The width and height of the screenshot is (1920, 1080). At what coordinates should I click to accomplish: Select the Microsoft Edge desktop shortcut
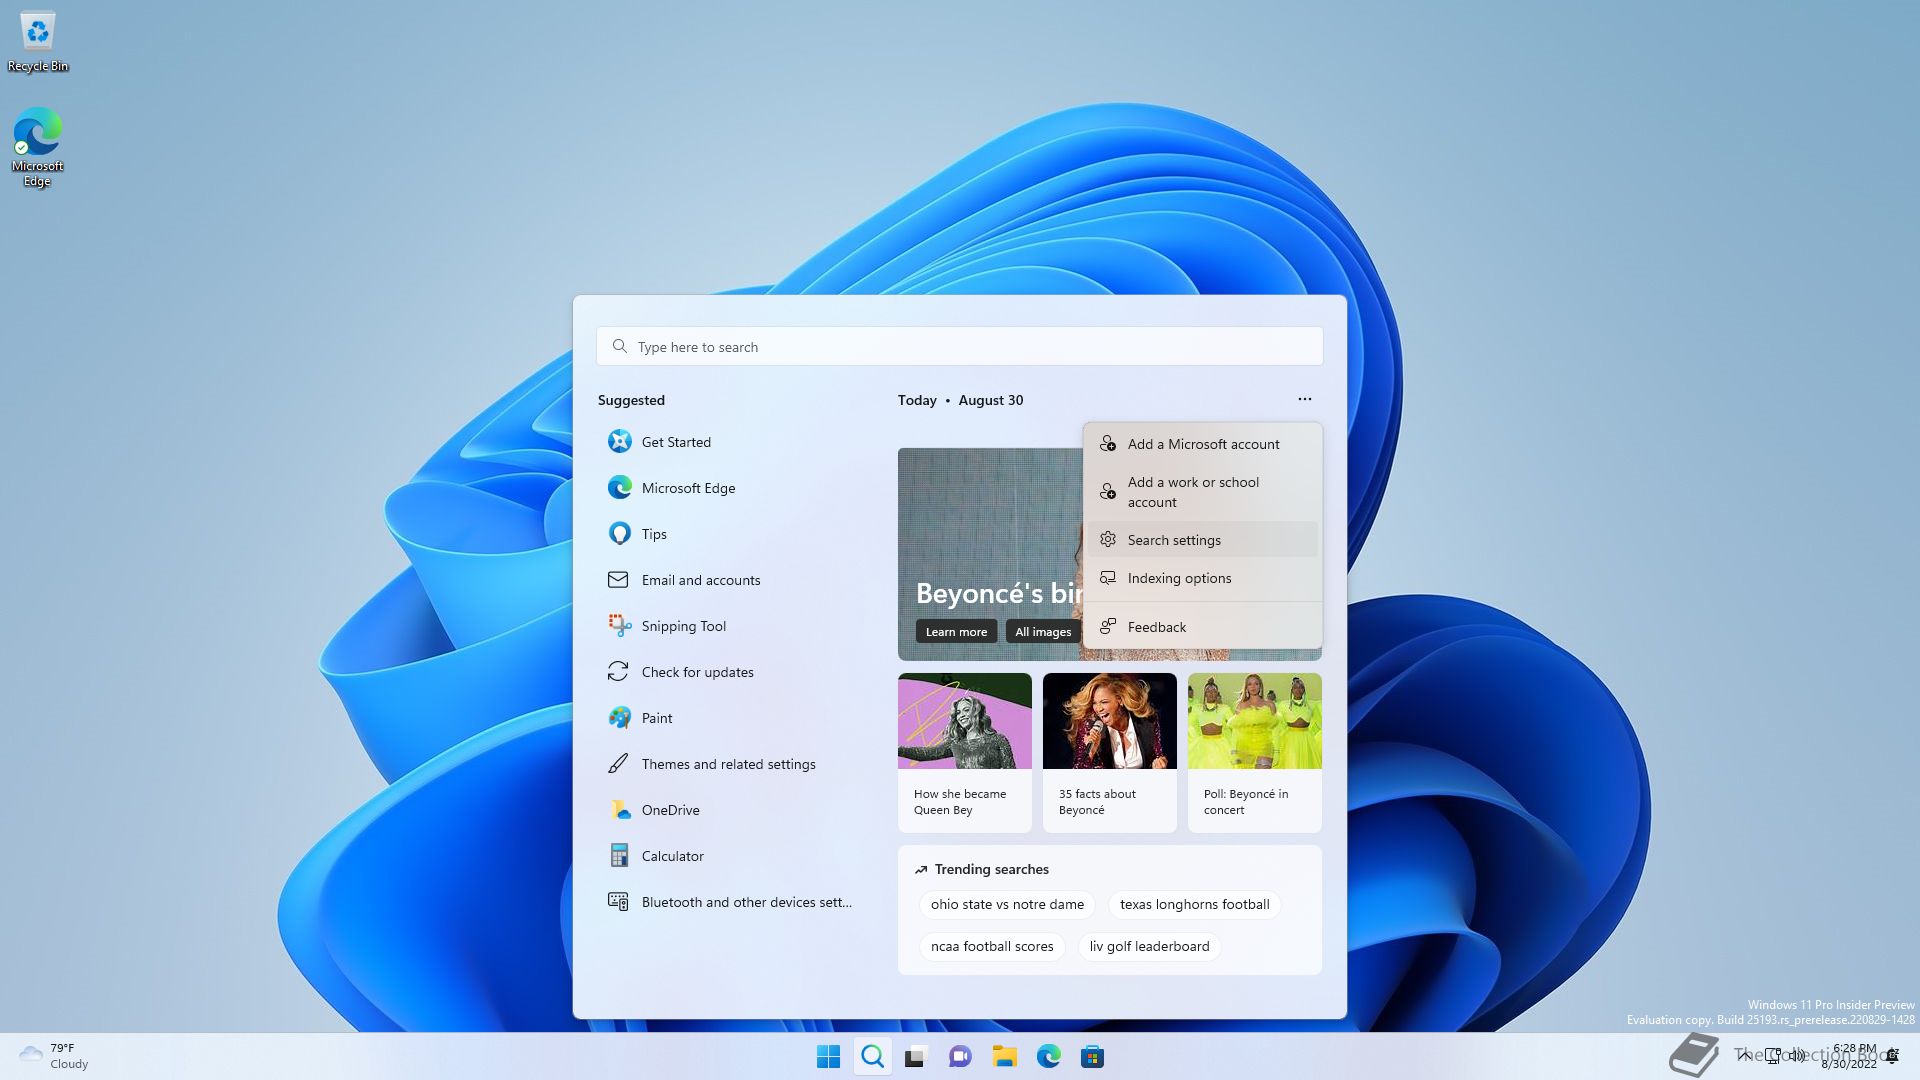pyautogui.click(x=37, y=147)
